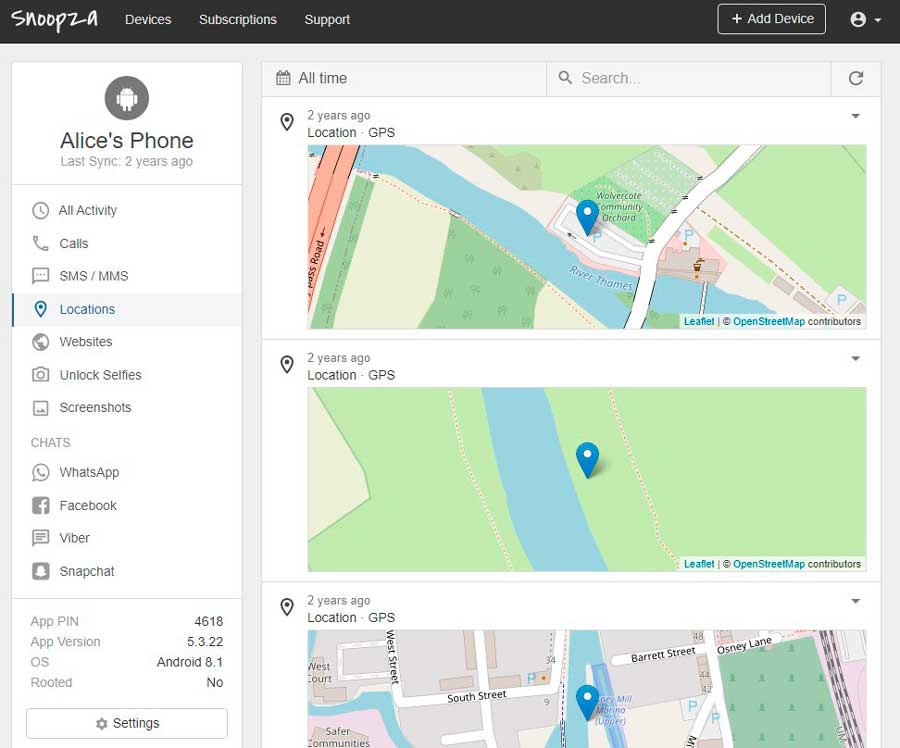Click the OpenStreetMap link on the plain river map
The image size is (900, 748).
click(x=769, y=564)
